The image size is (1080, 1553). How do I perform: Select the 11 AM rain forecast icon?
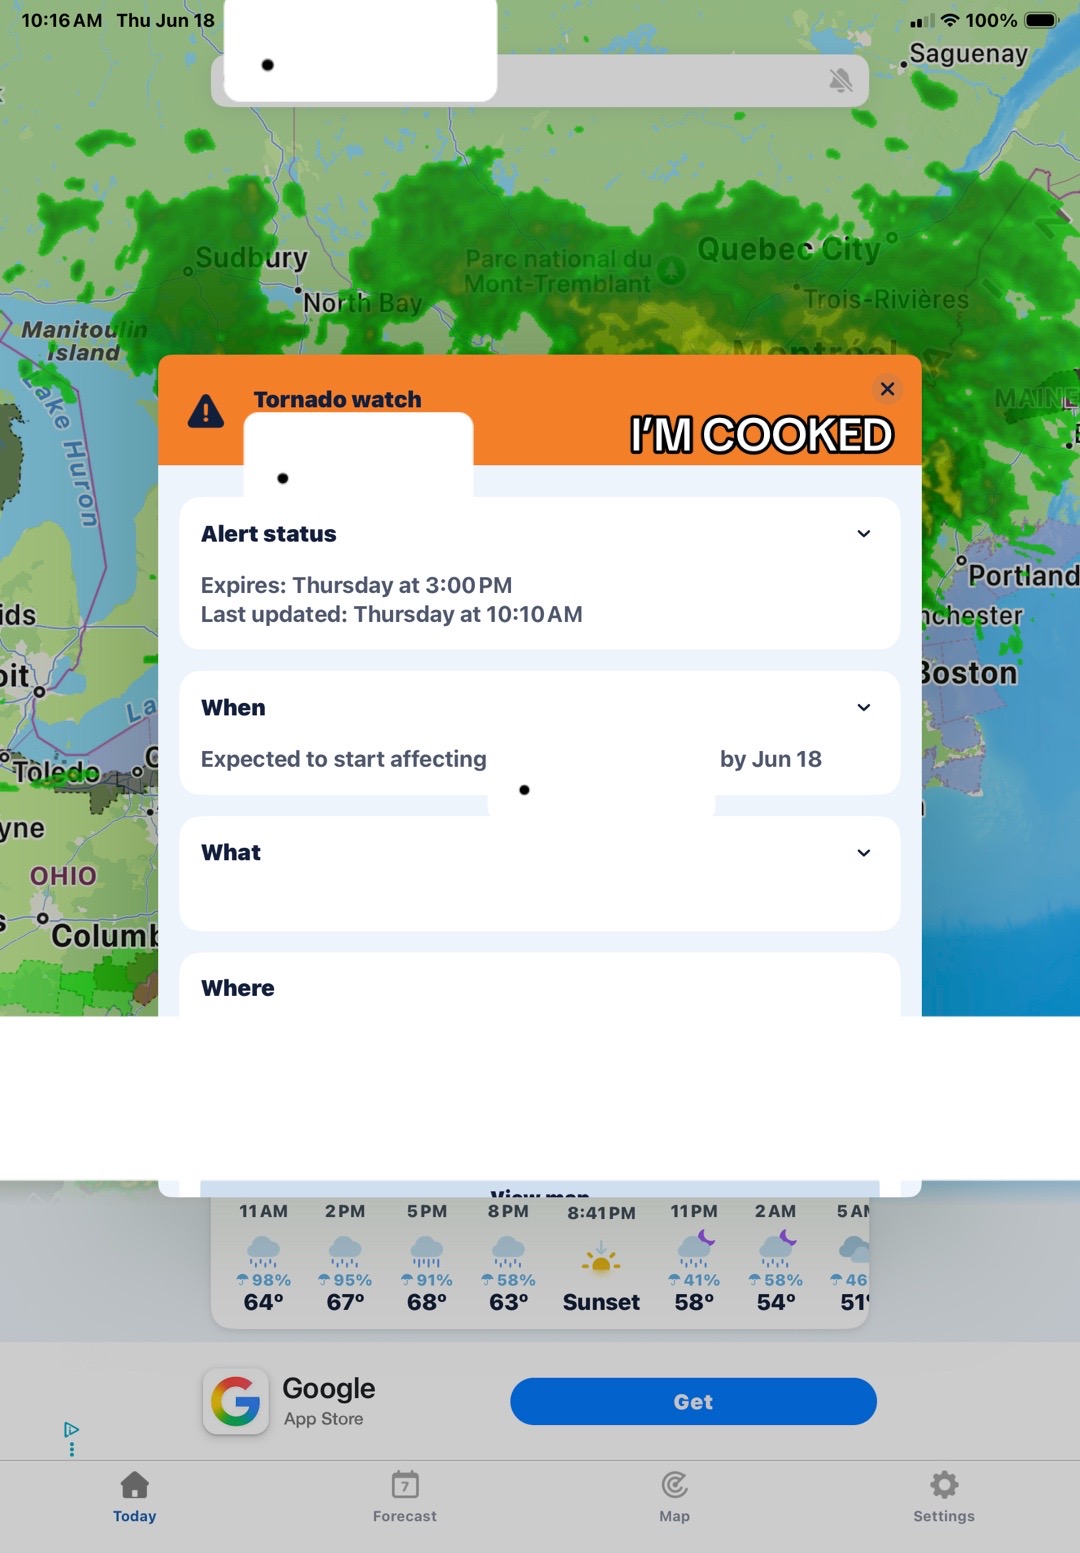coord(264,1250)
